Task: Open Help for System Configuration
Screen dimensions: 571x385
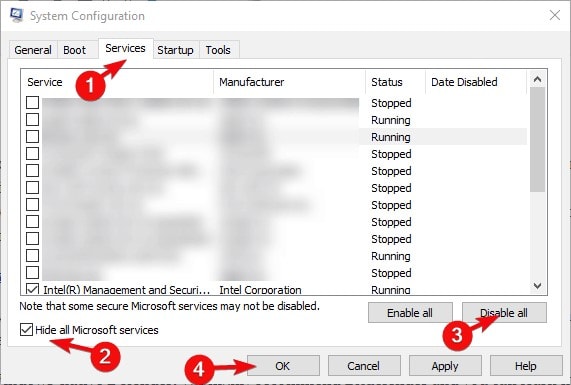Action: click(x=526, y=366)
